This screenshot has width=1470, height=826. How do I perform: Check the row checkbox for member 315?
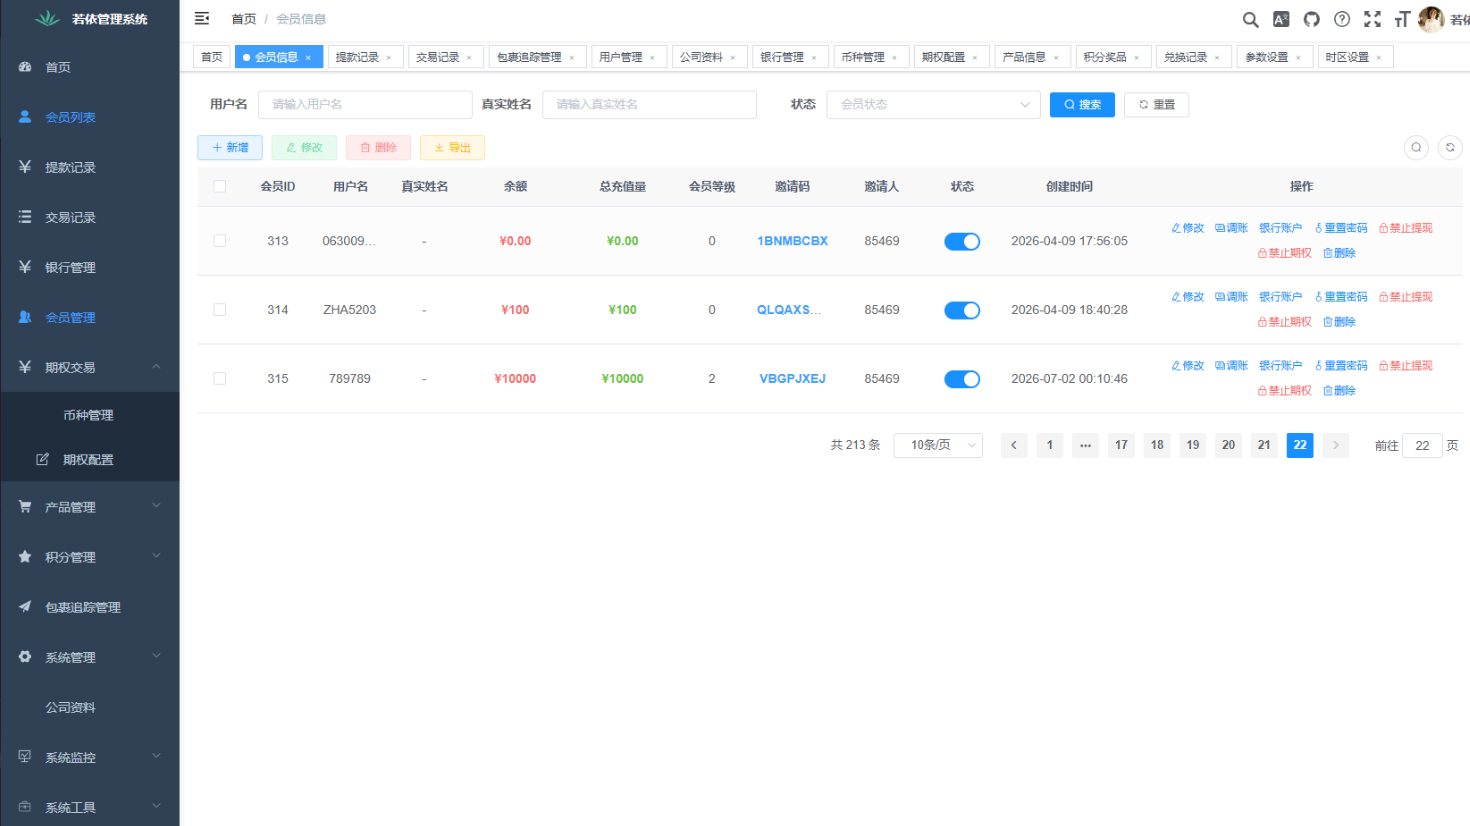[220, 379]
